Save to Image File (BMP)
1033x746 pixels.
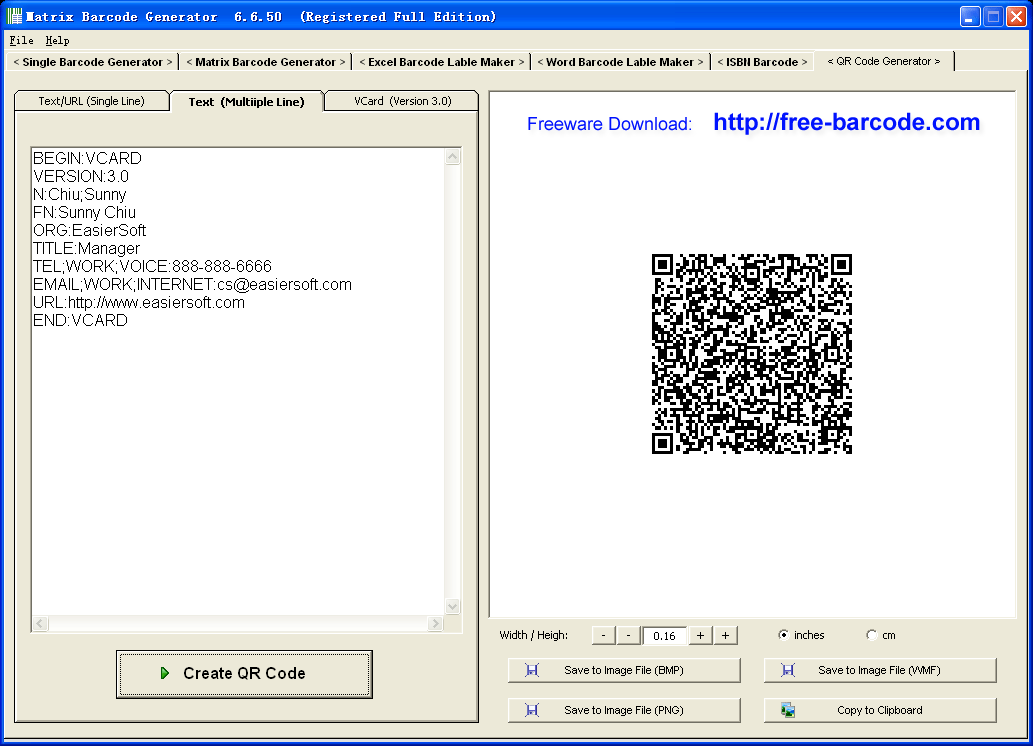624,670
